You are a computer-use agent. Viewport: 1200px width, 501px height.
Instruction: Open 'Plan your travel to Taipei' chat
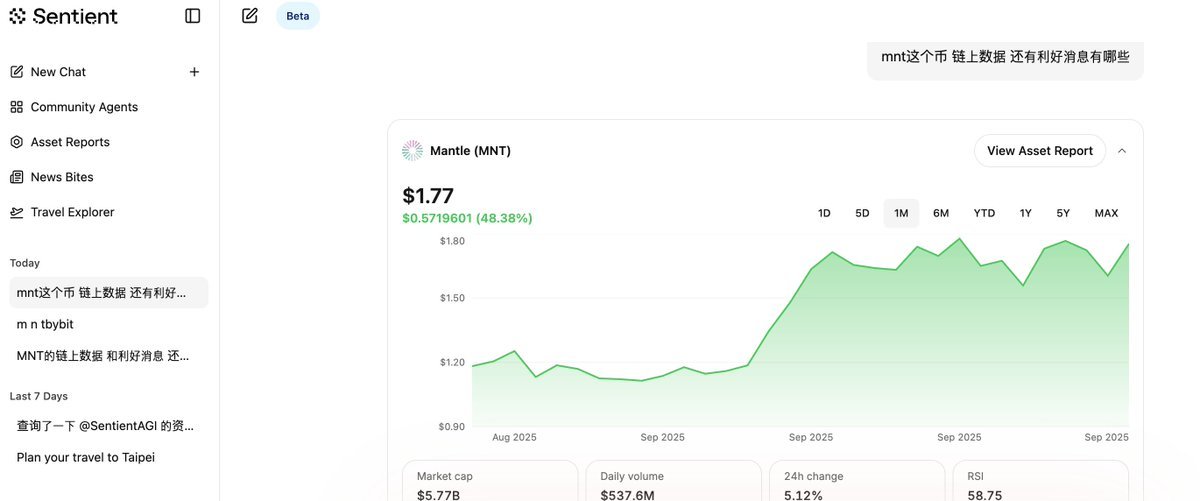pyautogui.click(x=86, y=457)
